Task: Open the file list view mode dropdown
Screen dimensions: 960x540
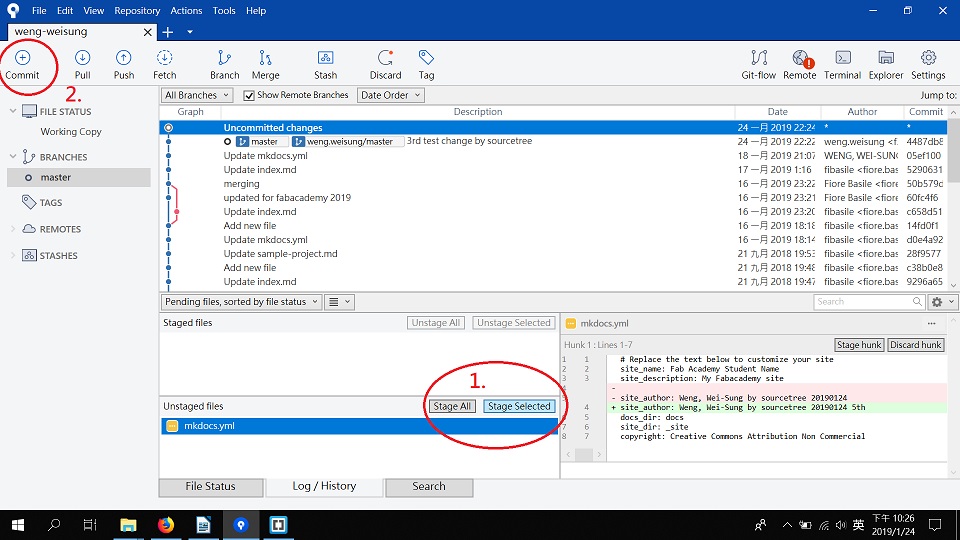Action: (339, 302)
